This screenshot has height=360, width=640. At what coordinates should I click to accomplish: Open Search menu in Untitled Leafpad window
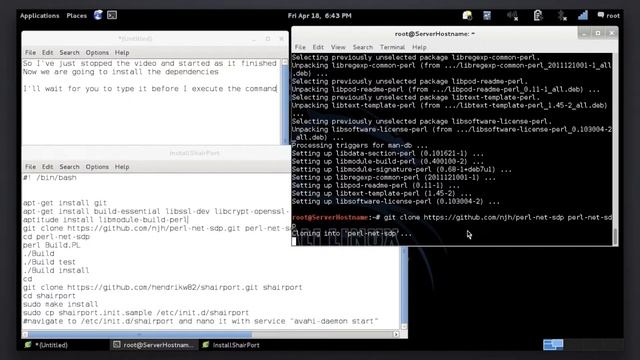tap(69, 52)
